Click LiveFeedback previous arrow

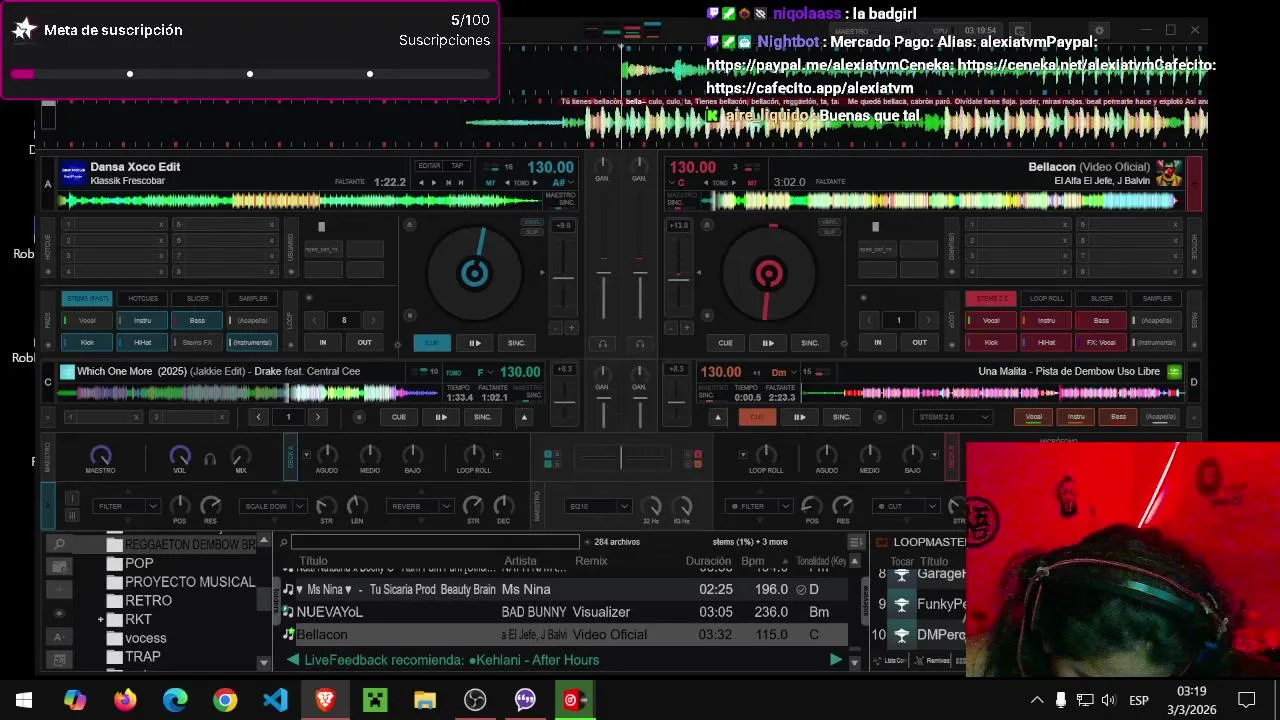[x=292, y=660]
